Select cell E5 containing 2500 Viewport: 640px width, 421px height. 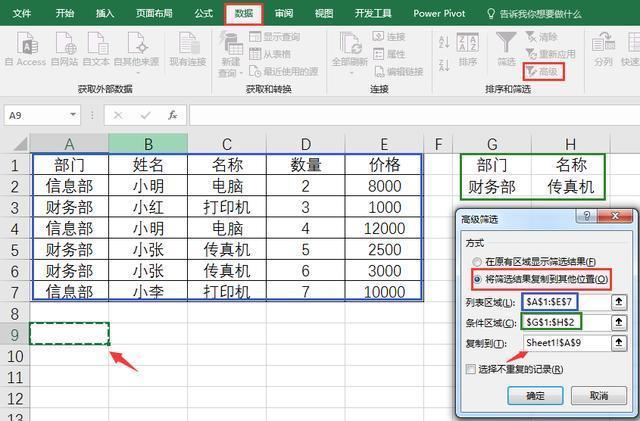[x=384, y=249]
